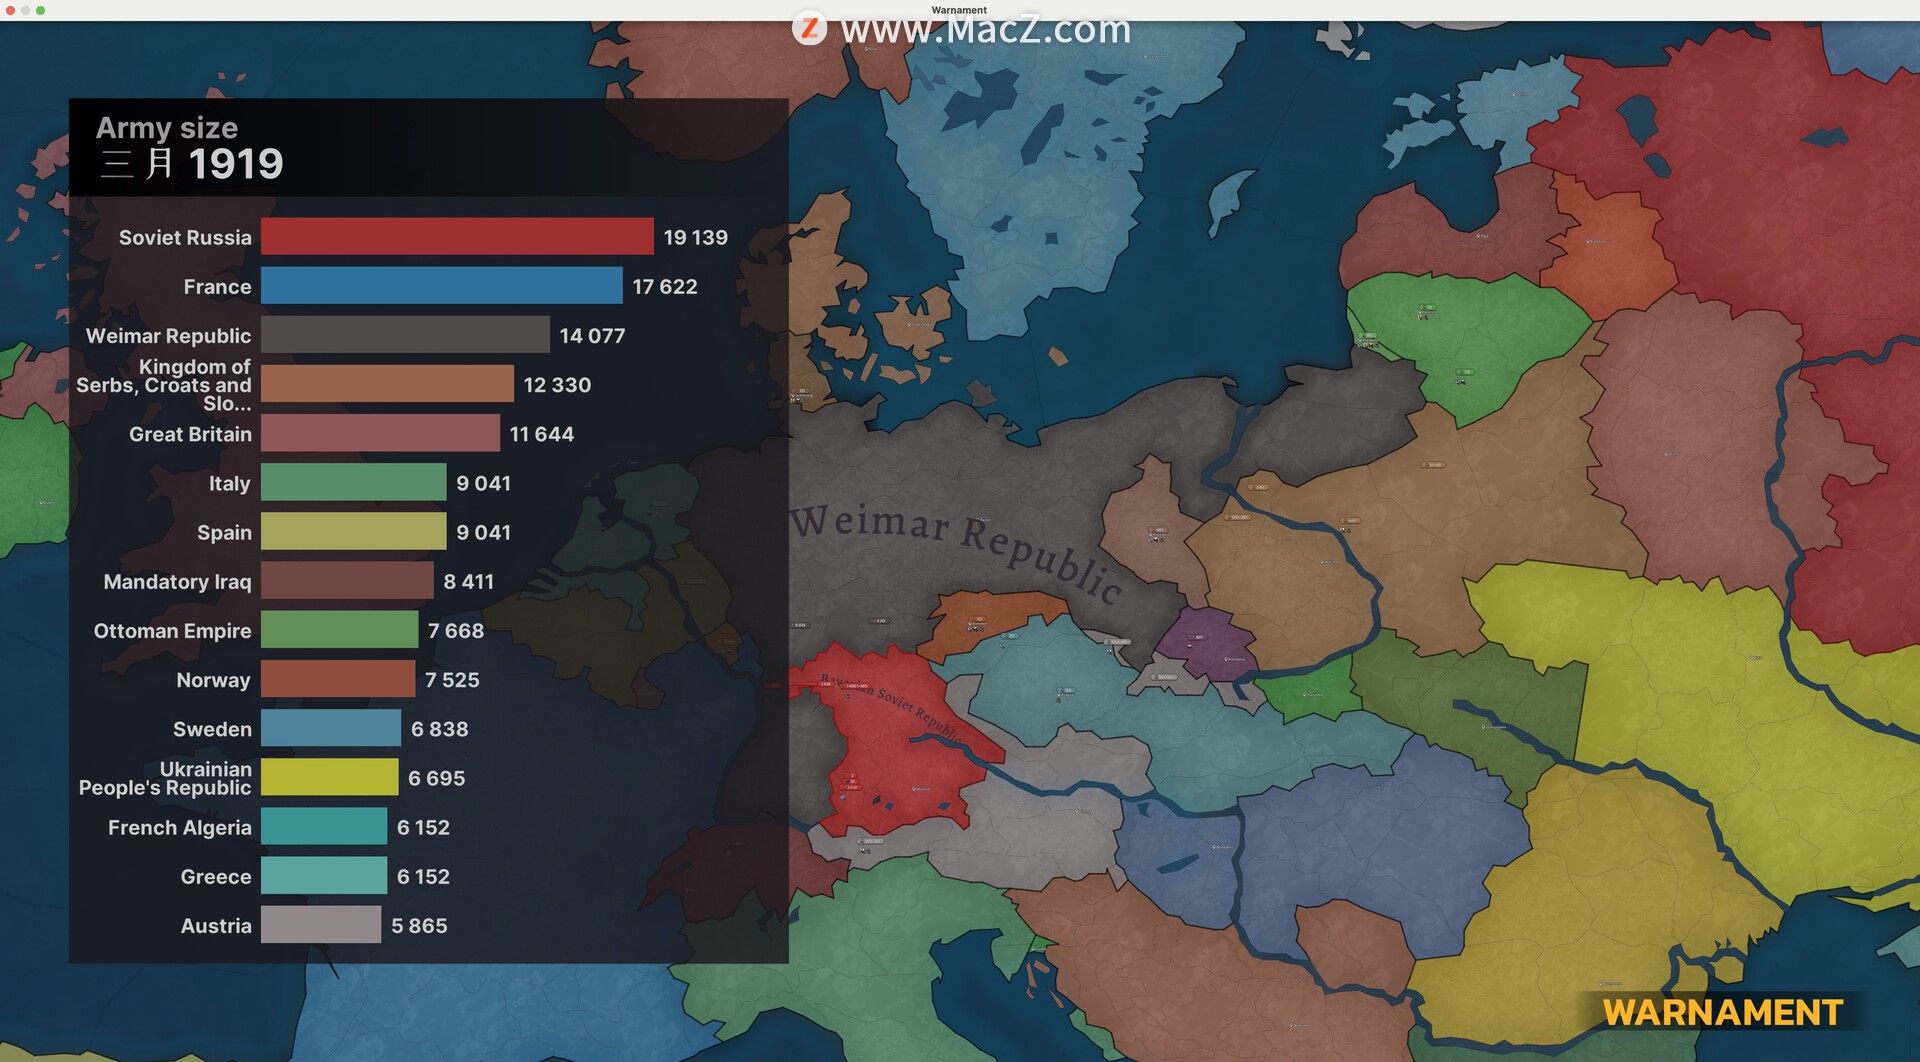Click the teal French Algeria bar
The image size is (1920, 1062).
tap(324, 827)
